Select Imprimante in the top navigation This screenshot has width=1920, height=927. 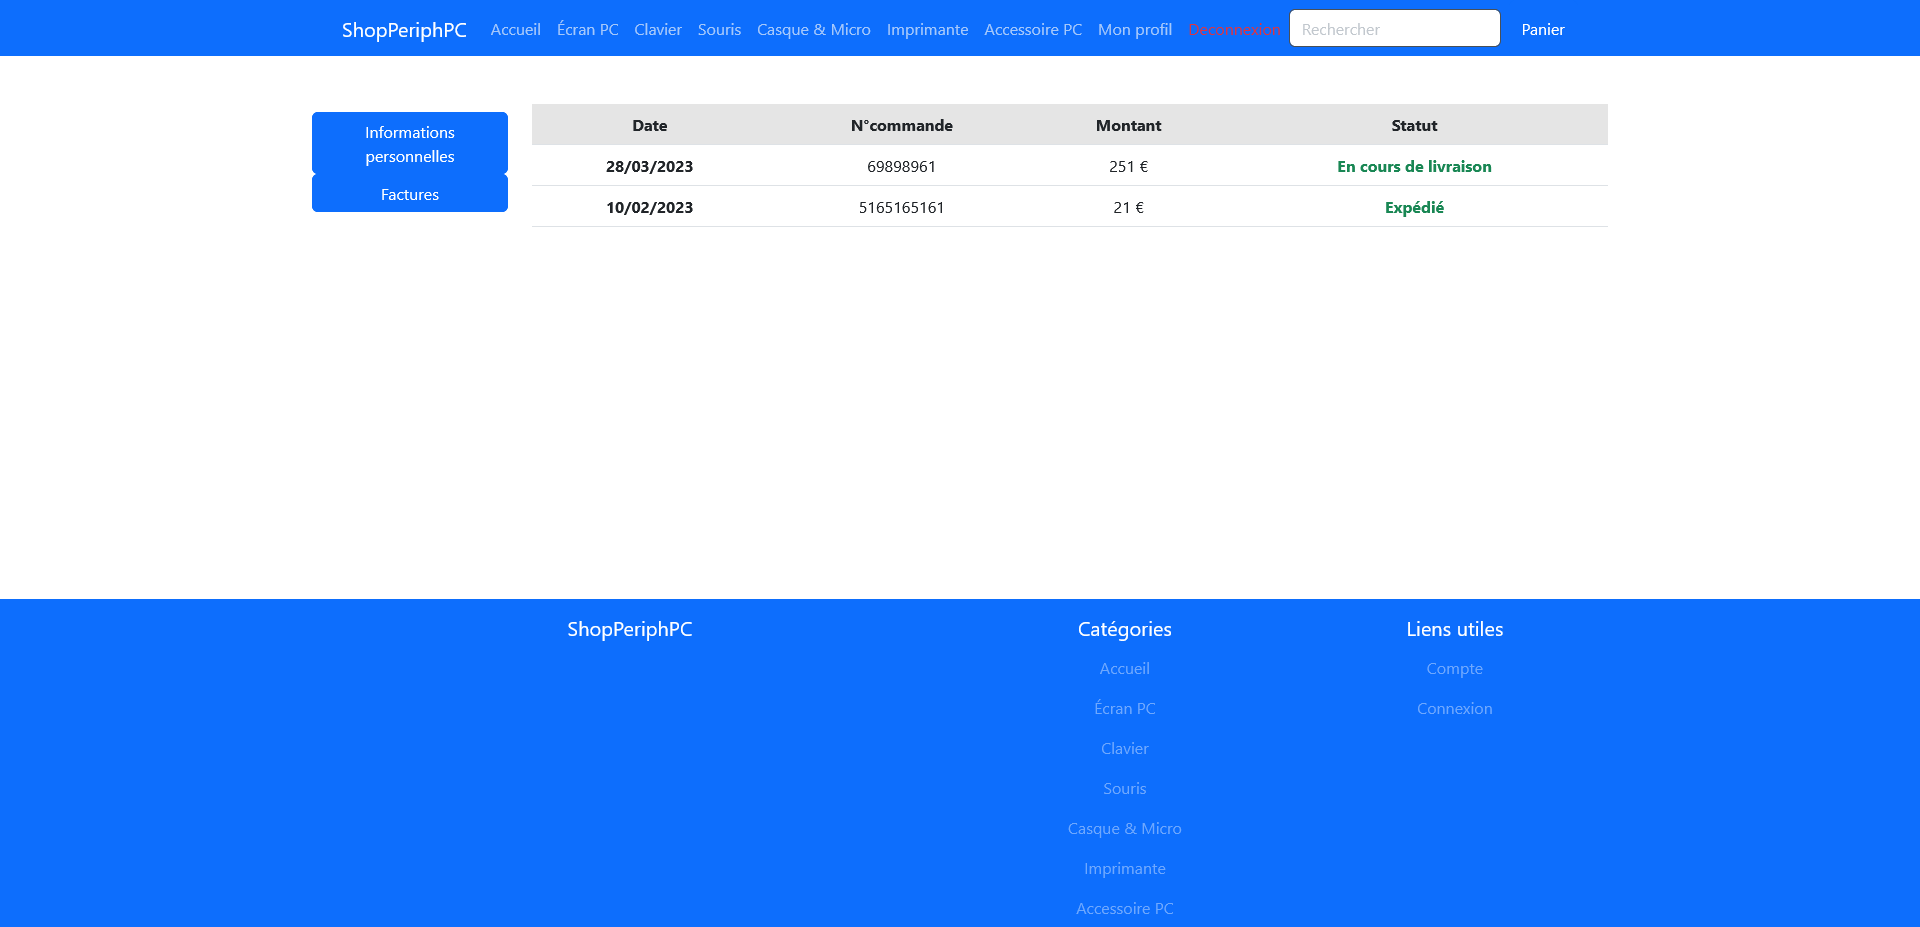(927, 30)
